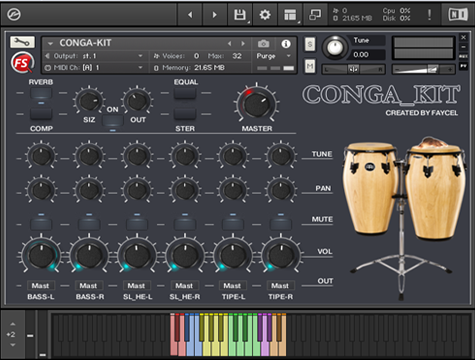
Task: Go to next preset arrow in top bar
Action: 215,15
